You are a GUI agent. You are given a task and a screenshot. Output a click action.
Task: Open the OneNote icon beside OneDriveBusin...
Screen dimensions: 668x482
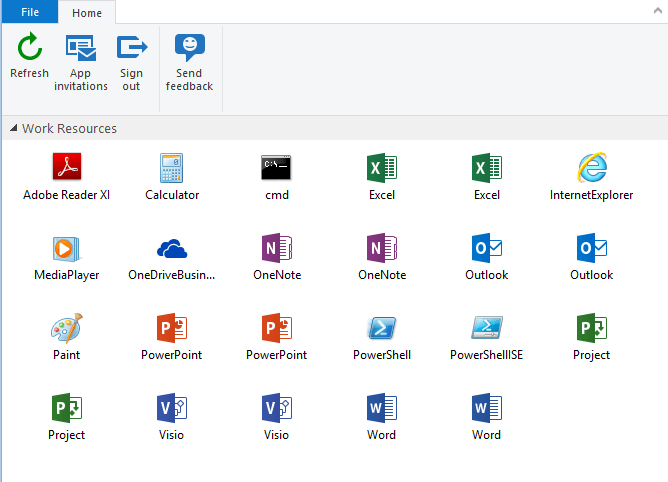(277, 257)
